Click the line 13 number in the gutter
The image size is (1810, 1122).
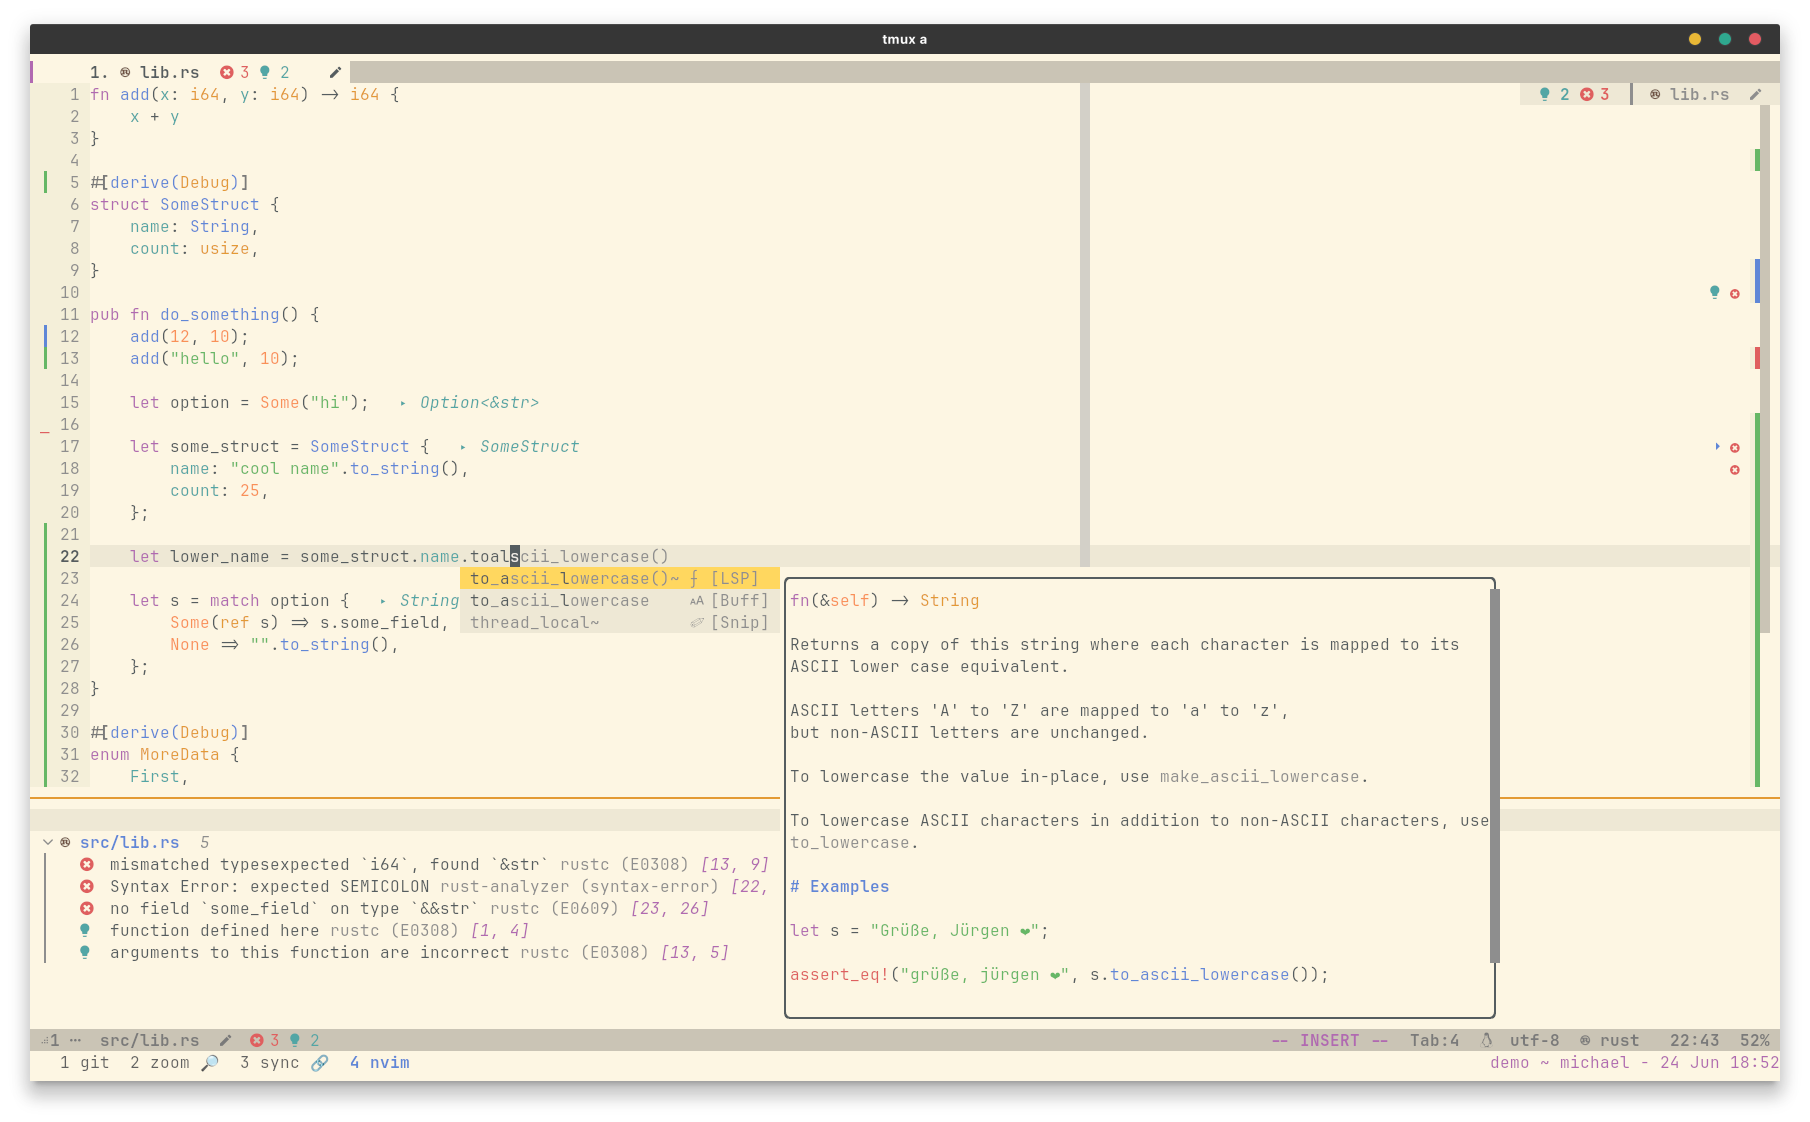coord(69,358)
